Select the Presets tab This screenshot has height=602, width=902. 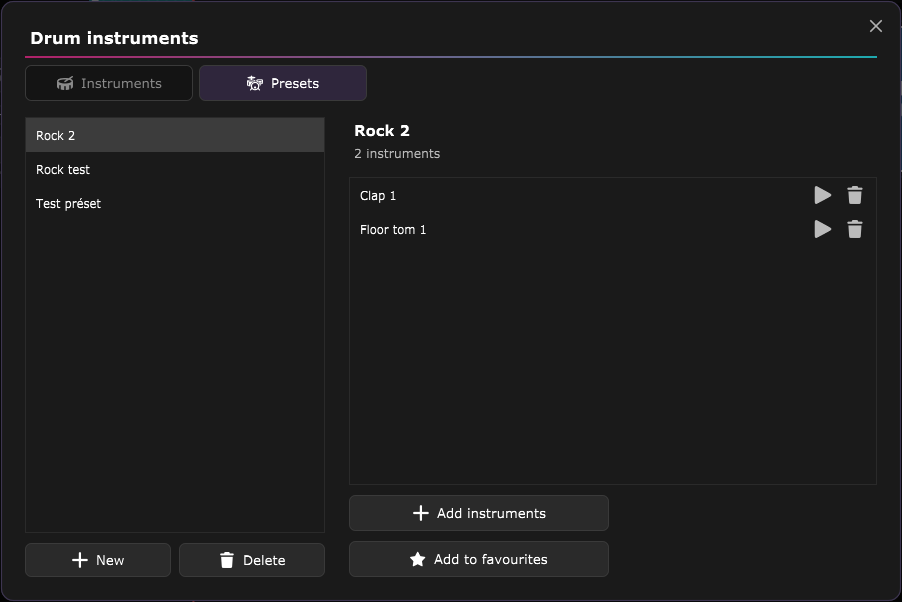[282, 83]
